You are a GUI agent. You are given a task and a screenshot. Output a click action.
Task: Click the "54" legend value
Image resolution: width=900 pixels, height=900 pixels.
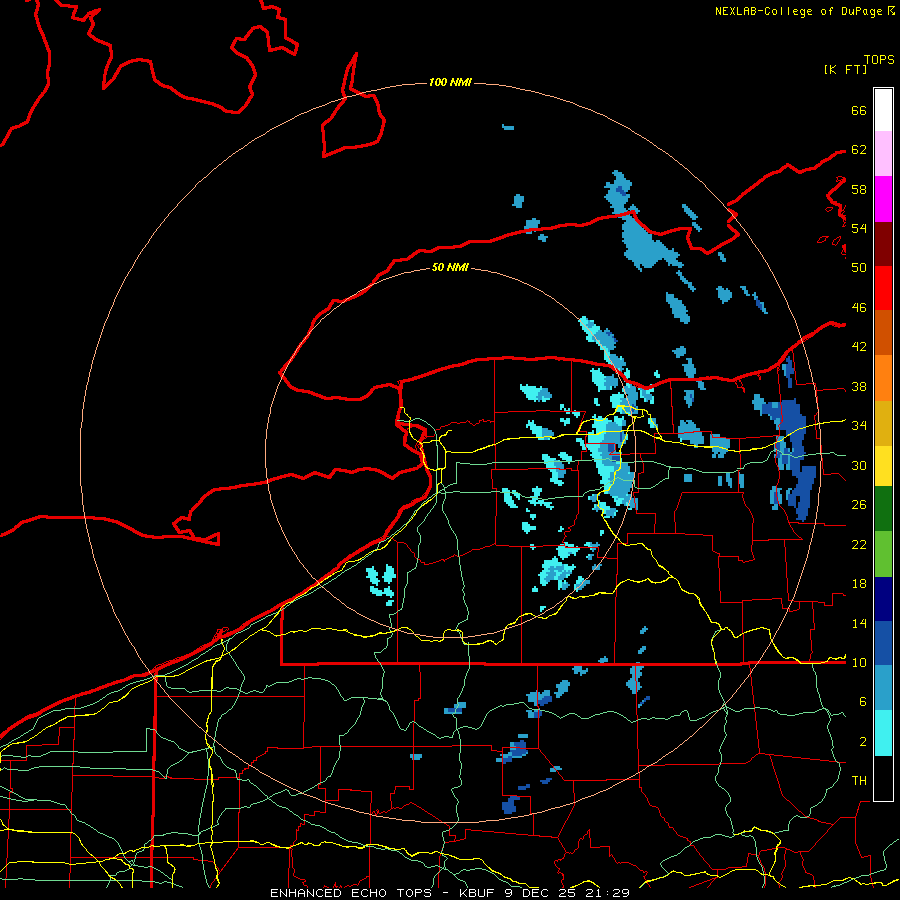pos(859,228)
